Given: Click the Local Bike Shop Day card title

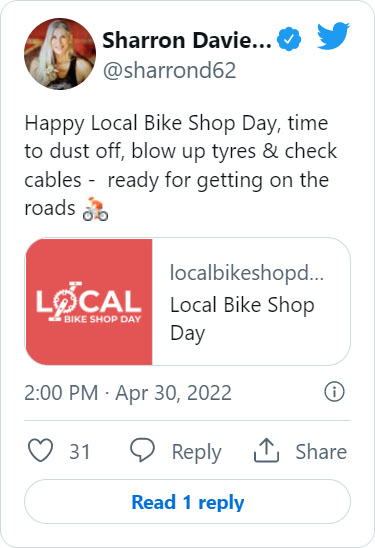Looking at the screenshot, I should [242, 319].
